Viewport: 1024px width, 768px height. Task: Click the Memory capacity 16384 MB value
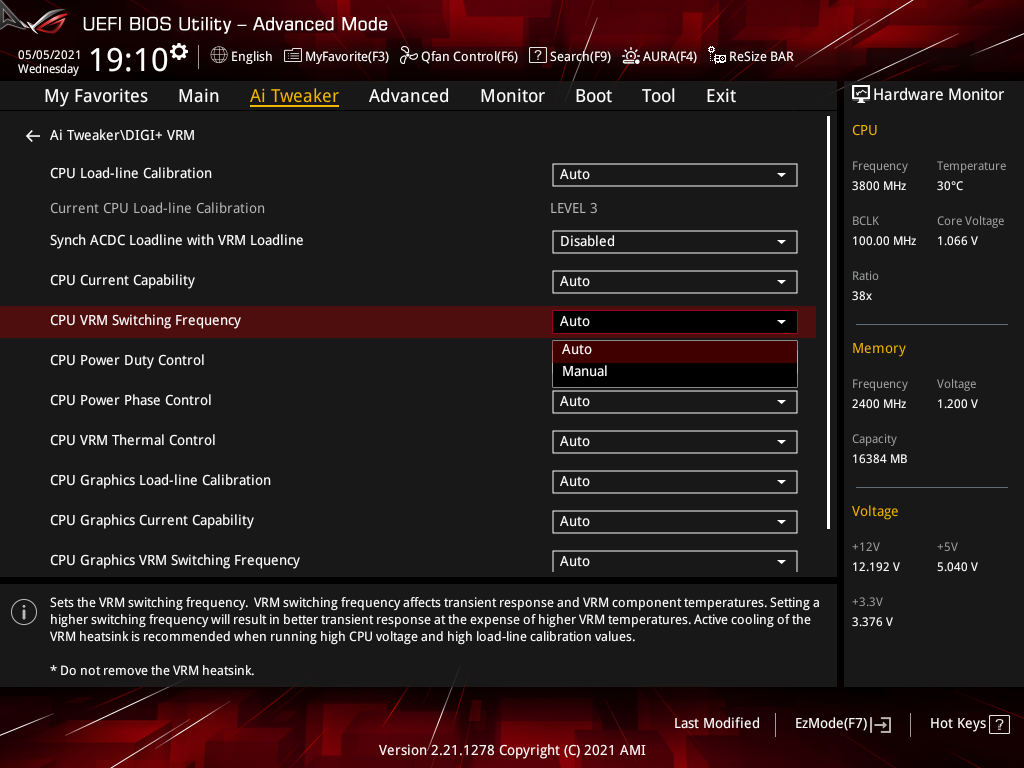click(x=879, y=459)
